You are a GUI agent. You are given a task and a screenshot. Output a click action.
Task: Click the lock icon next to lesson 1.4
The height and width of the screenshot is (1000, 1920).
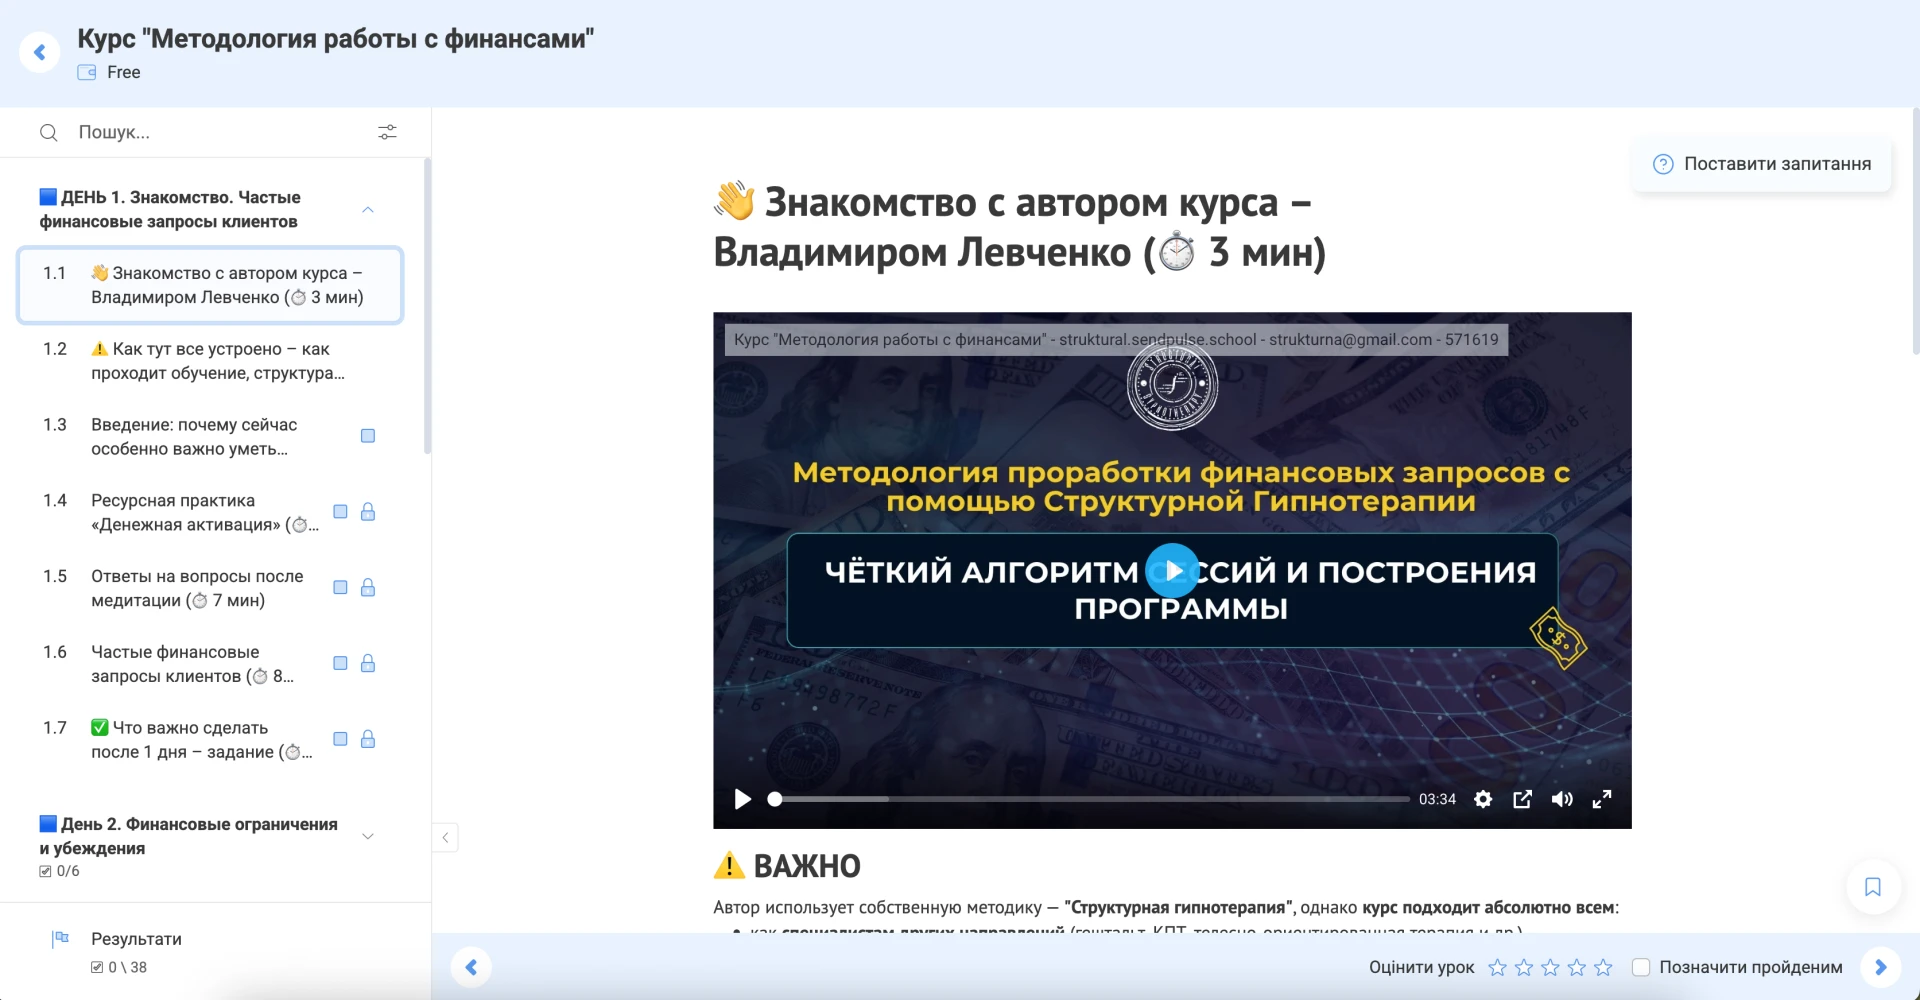tap(369, 512)
